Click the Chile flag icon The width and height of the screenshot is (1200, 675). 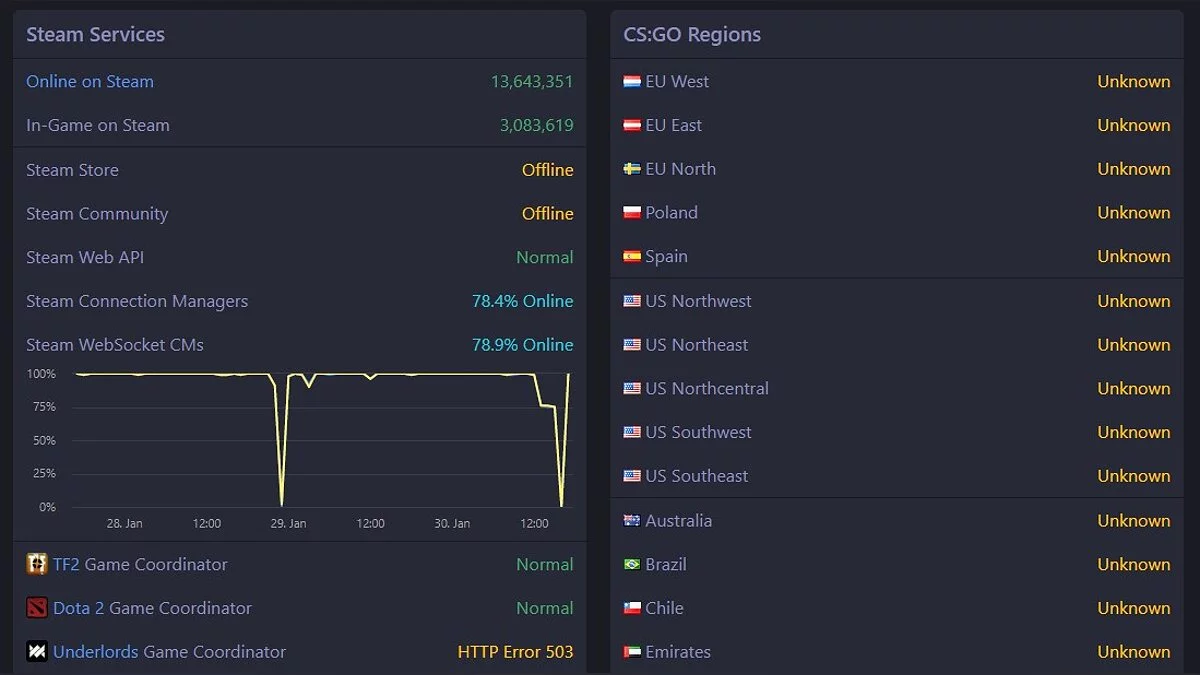click(632, 608)
